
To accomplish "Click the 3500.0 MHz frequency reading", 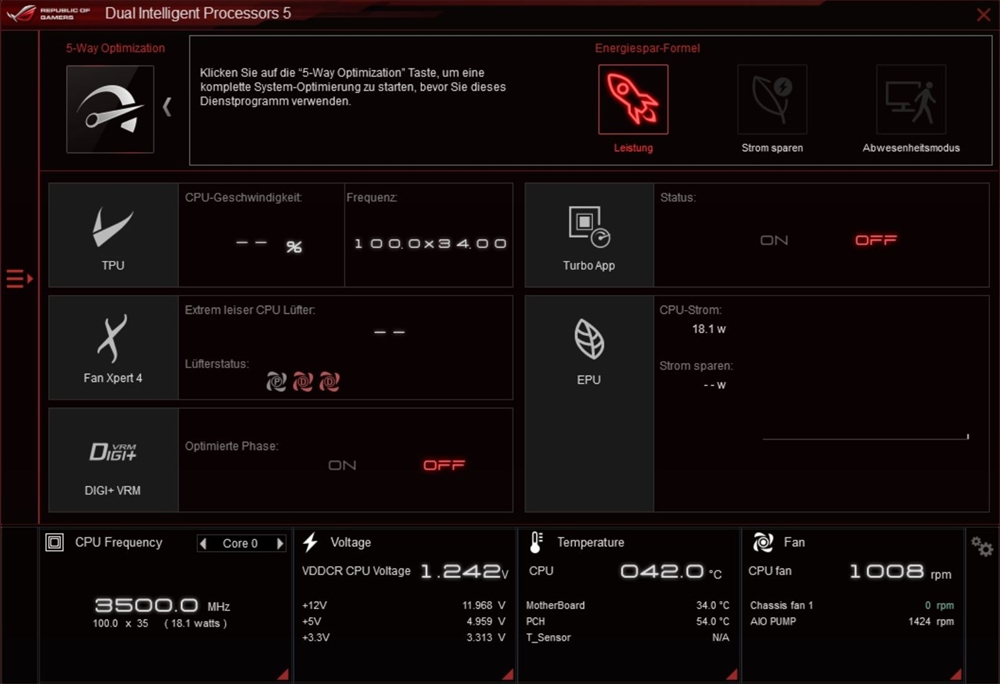I will pos(162,605).
